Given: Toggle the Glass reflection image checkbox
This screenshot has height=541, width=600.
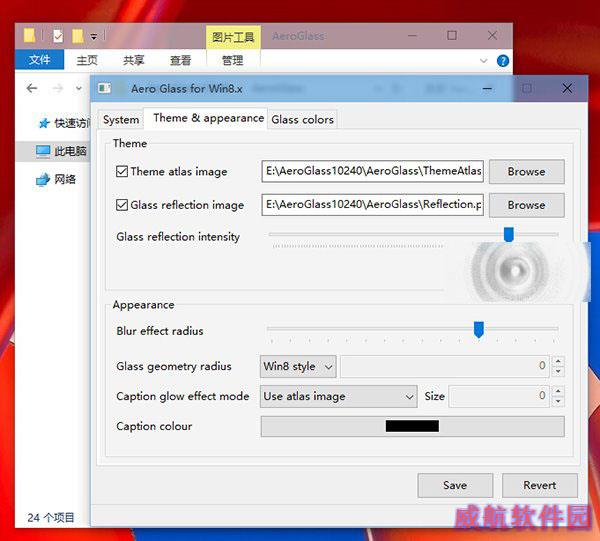Looking at the screenshot, I should (122, 205).
